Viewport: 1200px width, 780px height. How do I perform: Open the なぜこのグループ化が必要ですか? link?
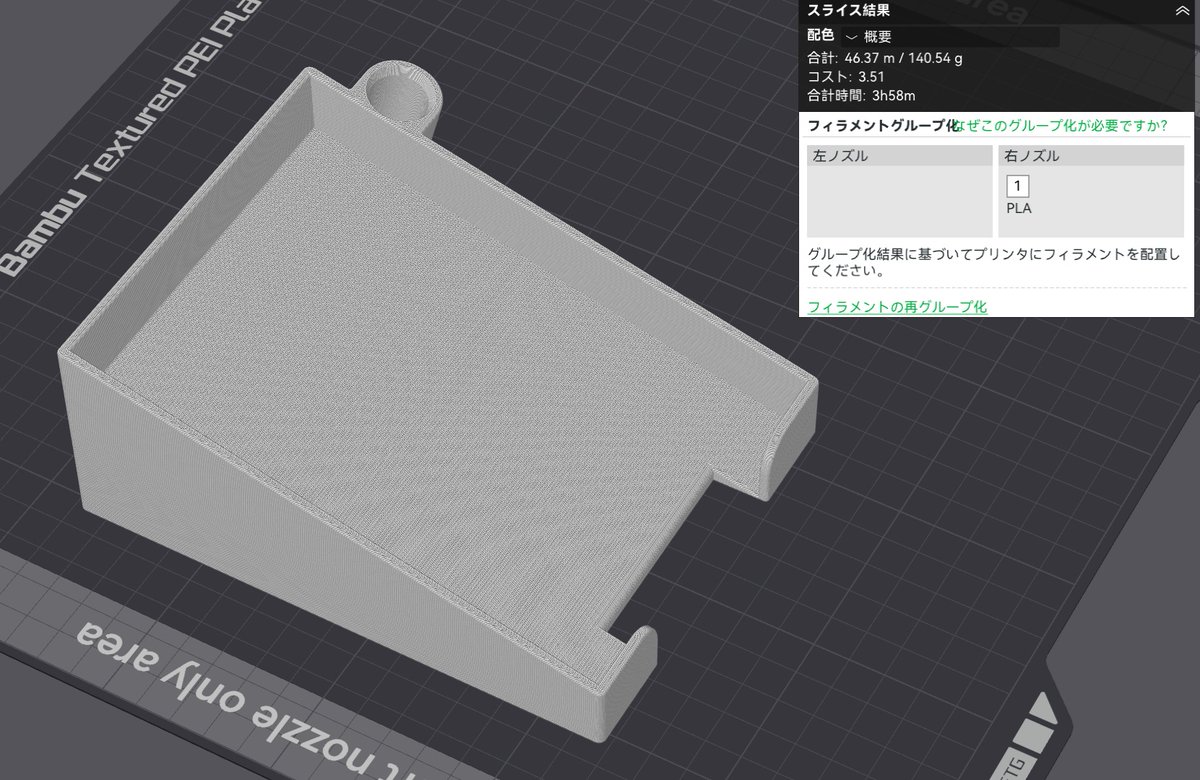(1063, 125)
